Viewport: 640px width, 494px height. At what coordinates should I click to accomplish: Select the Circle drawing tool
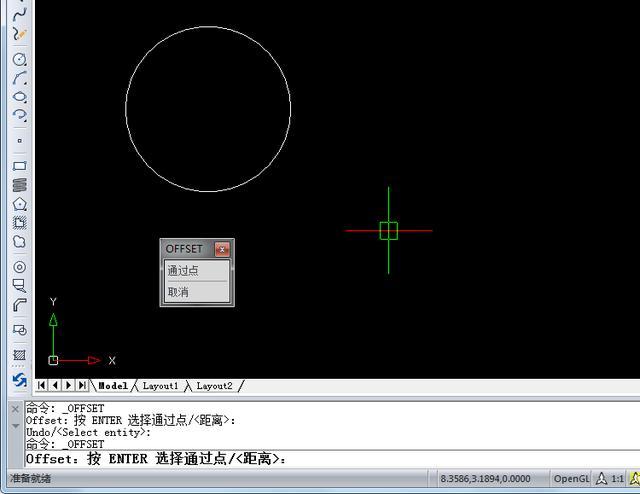19,59
